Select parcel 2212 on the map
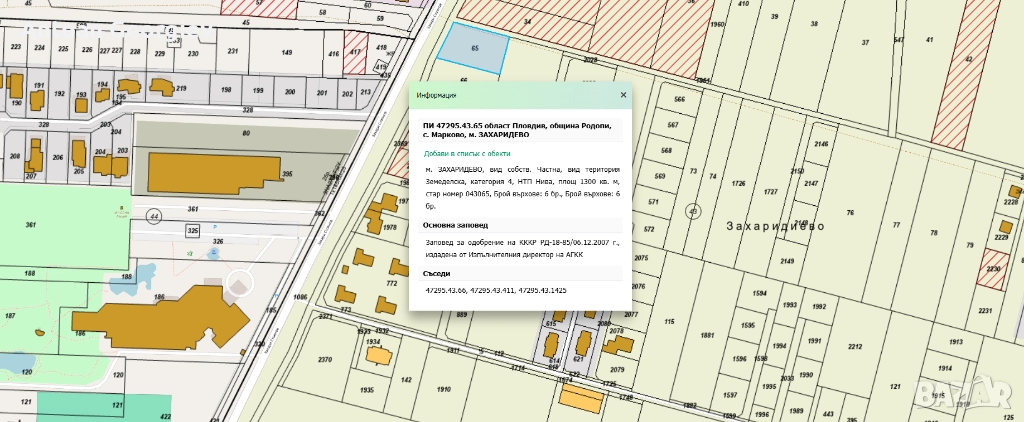Screen dimensions: 1024x422 (x=854, y=347)
